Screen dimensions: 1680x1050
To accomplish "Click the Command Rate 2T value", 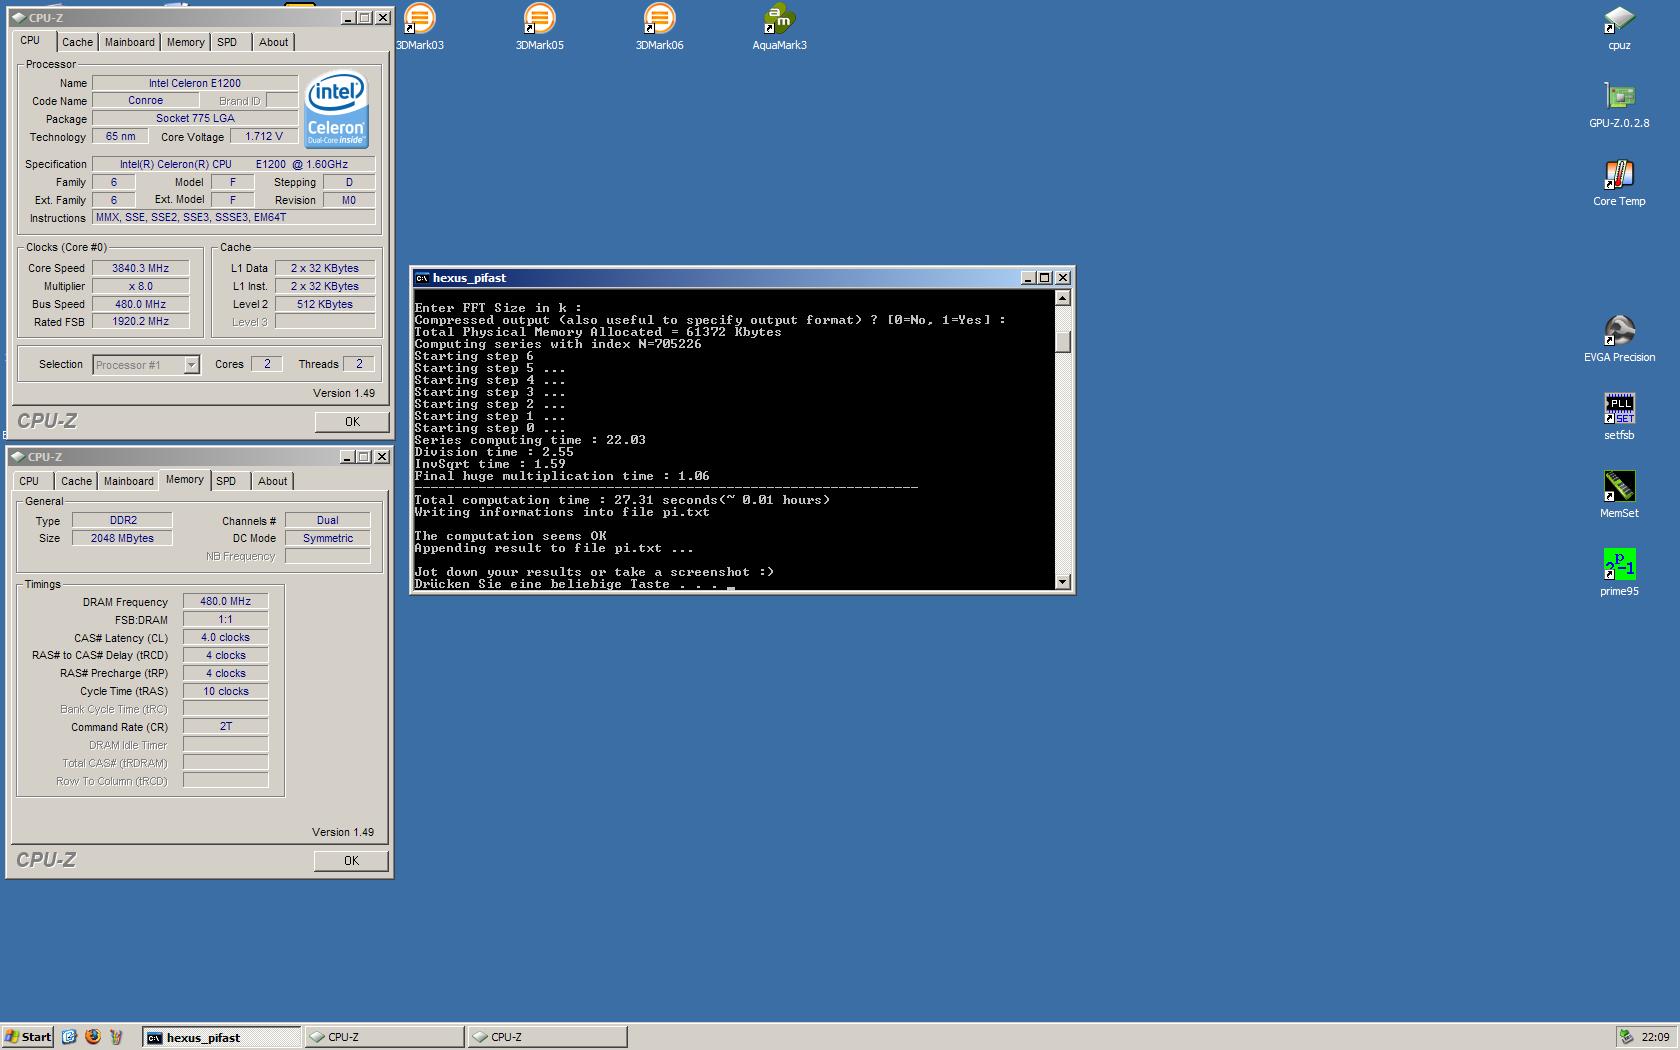I will [x=225, y=727].
